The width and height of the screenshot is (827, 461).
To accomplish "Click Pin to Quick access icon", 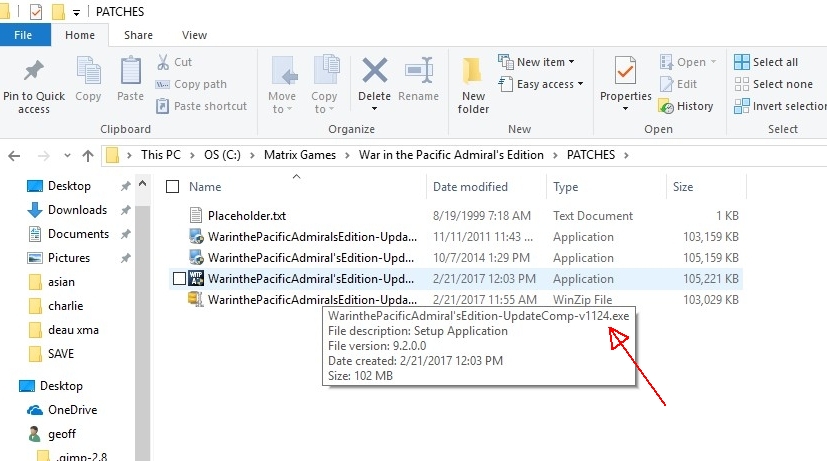I will click(34, 71).
